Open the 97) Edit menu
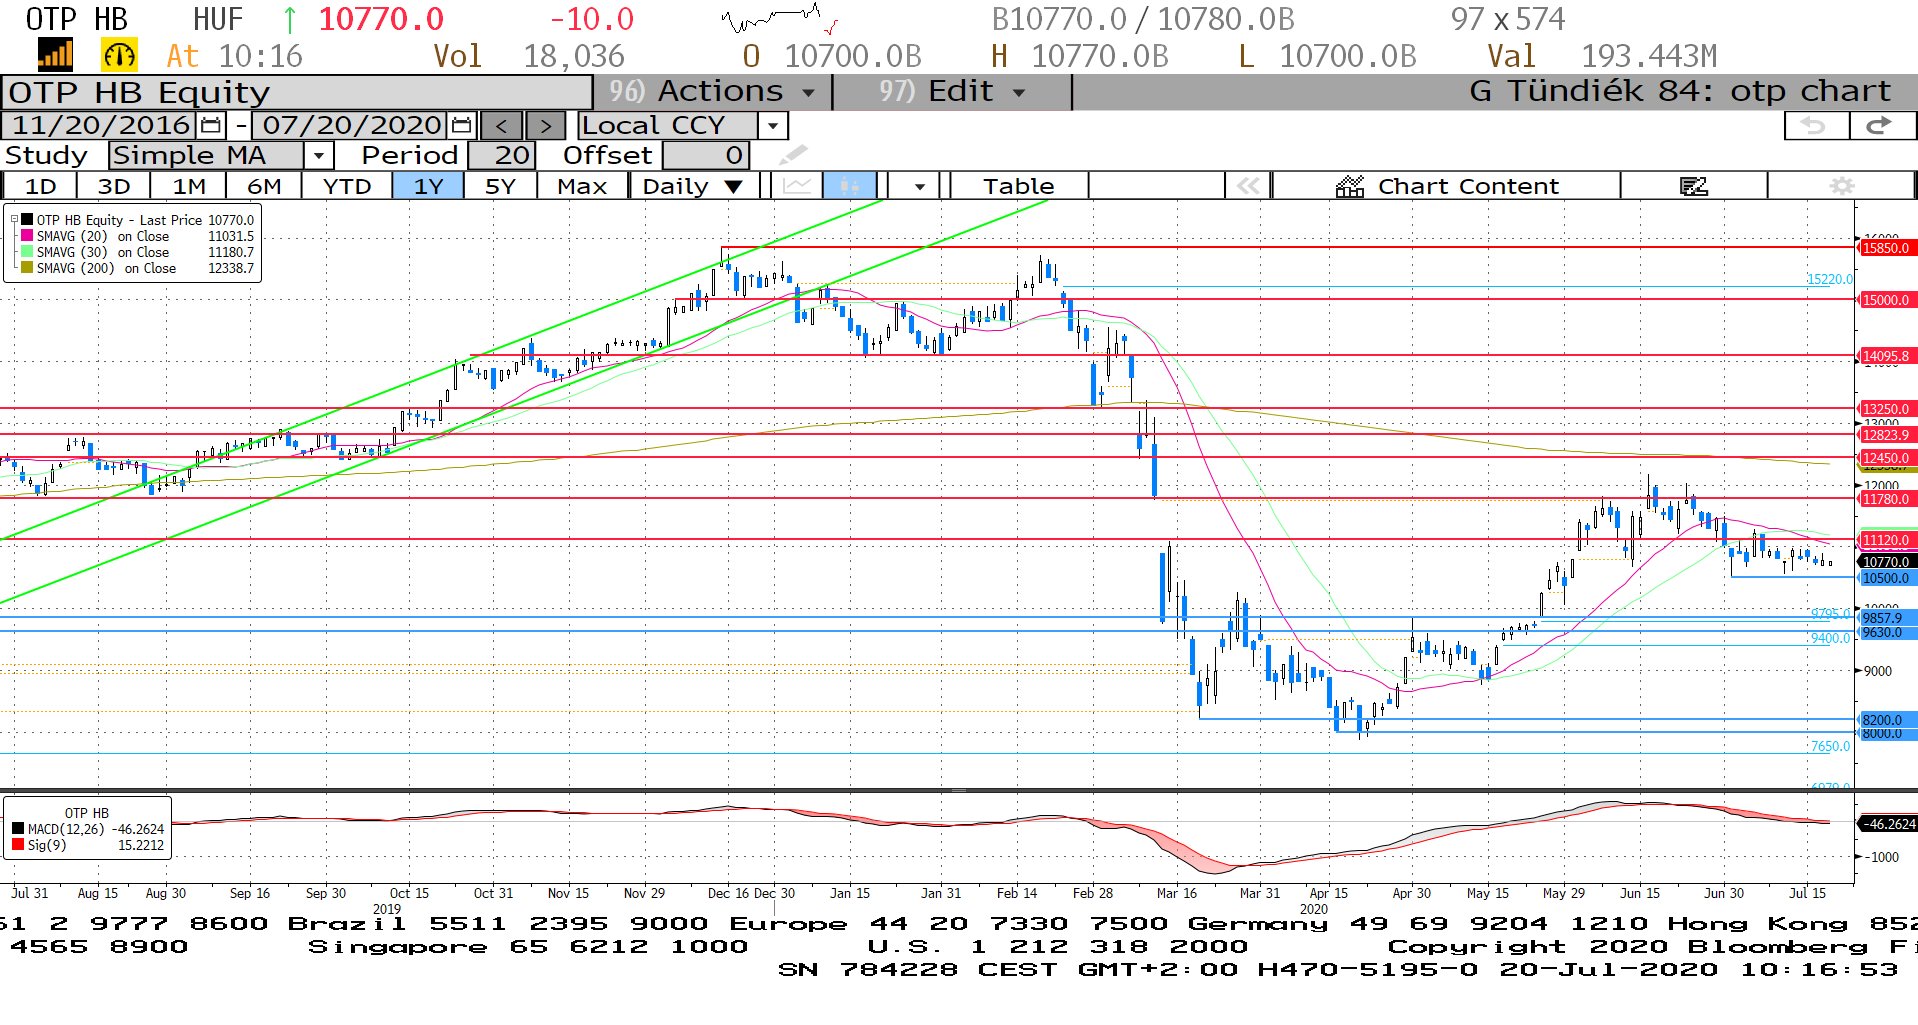 [x=953, y=91]
